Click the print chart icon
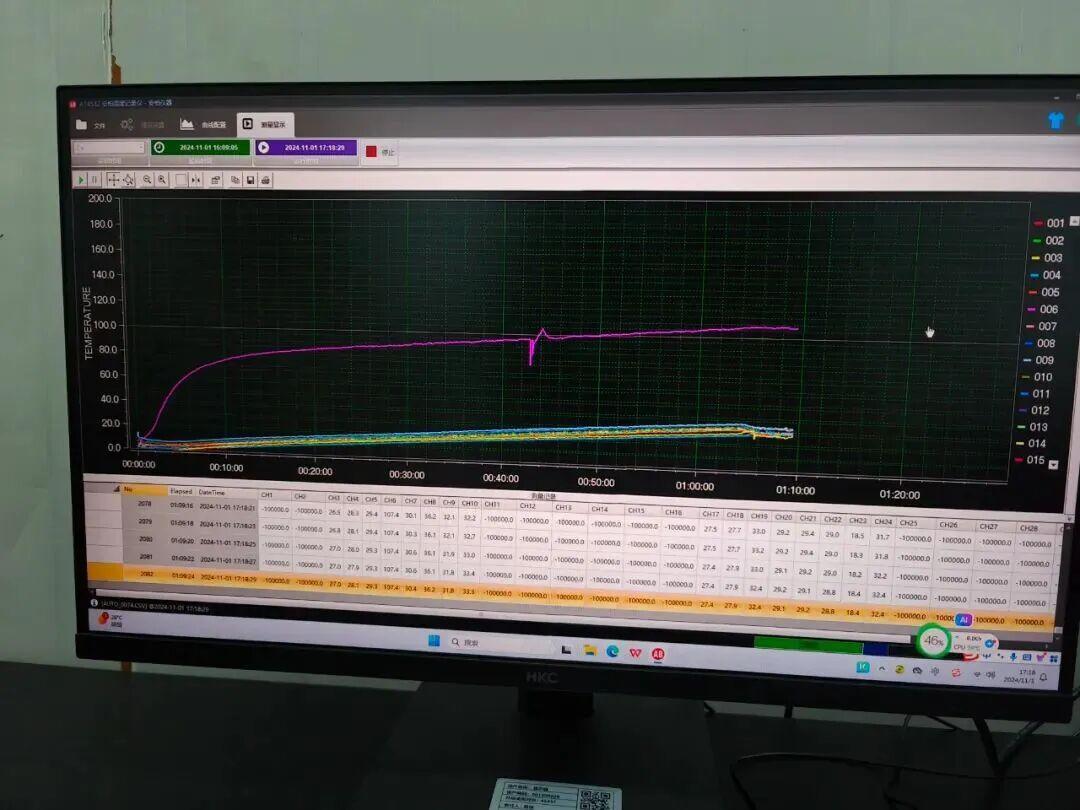 pyautogui.click(x=266, y=180)
